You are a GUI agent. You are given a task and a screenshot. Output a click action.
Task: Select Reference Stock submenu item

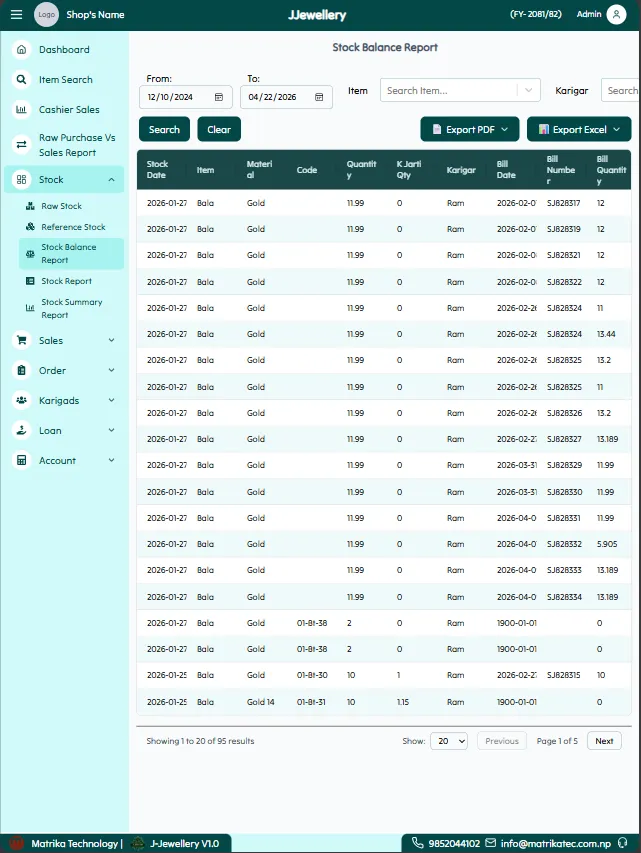point(73,227)
